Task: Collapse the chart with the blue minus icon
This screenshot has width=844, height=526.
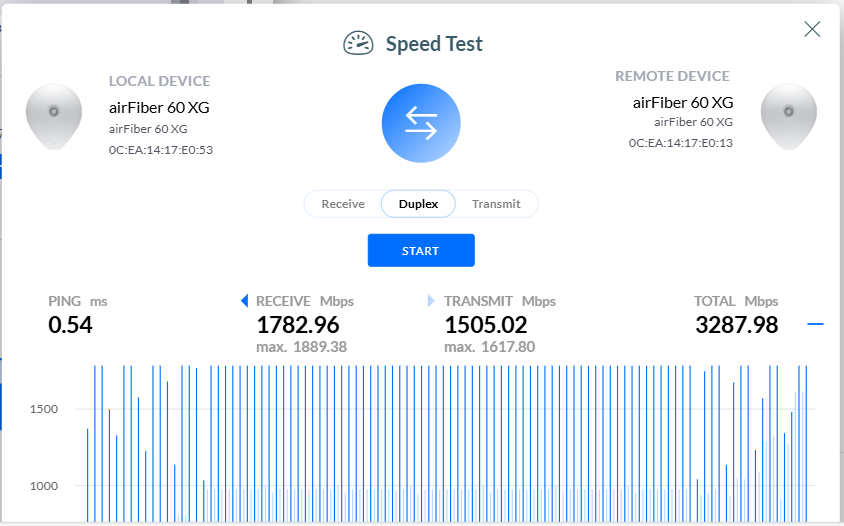Action: point(815,324)
